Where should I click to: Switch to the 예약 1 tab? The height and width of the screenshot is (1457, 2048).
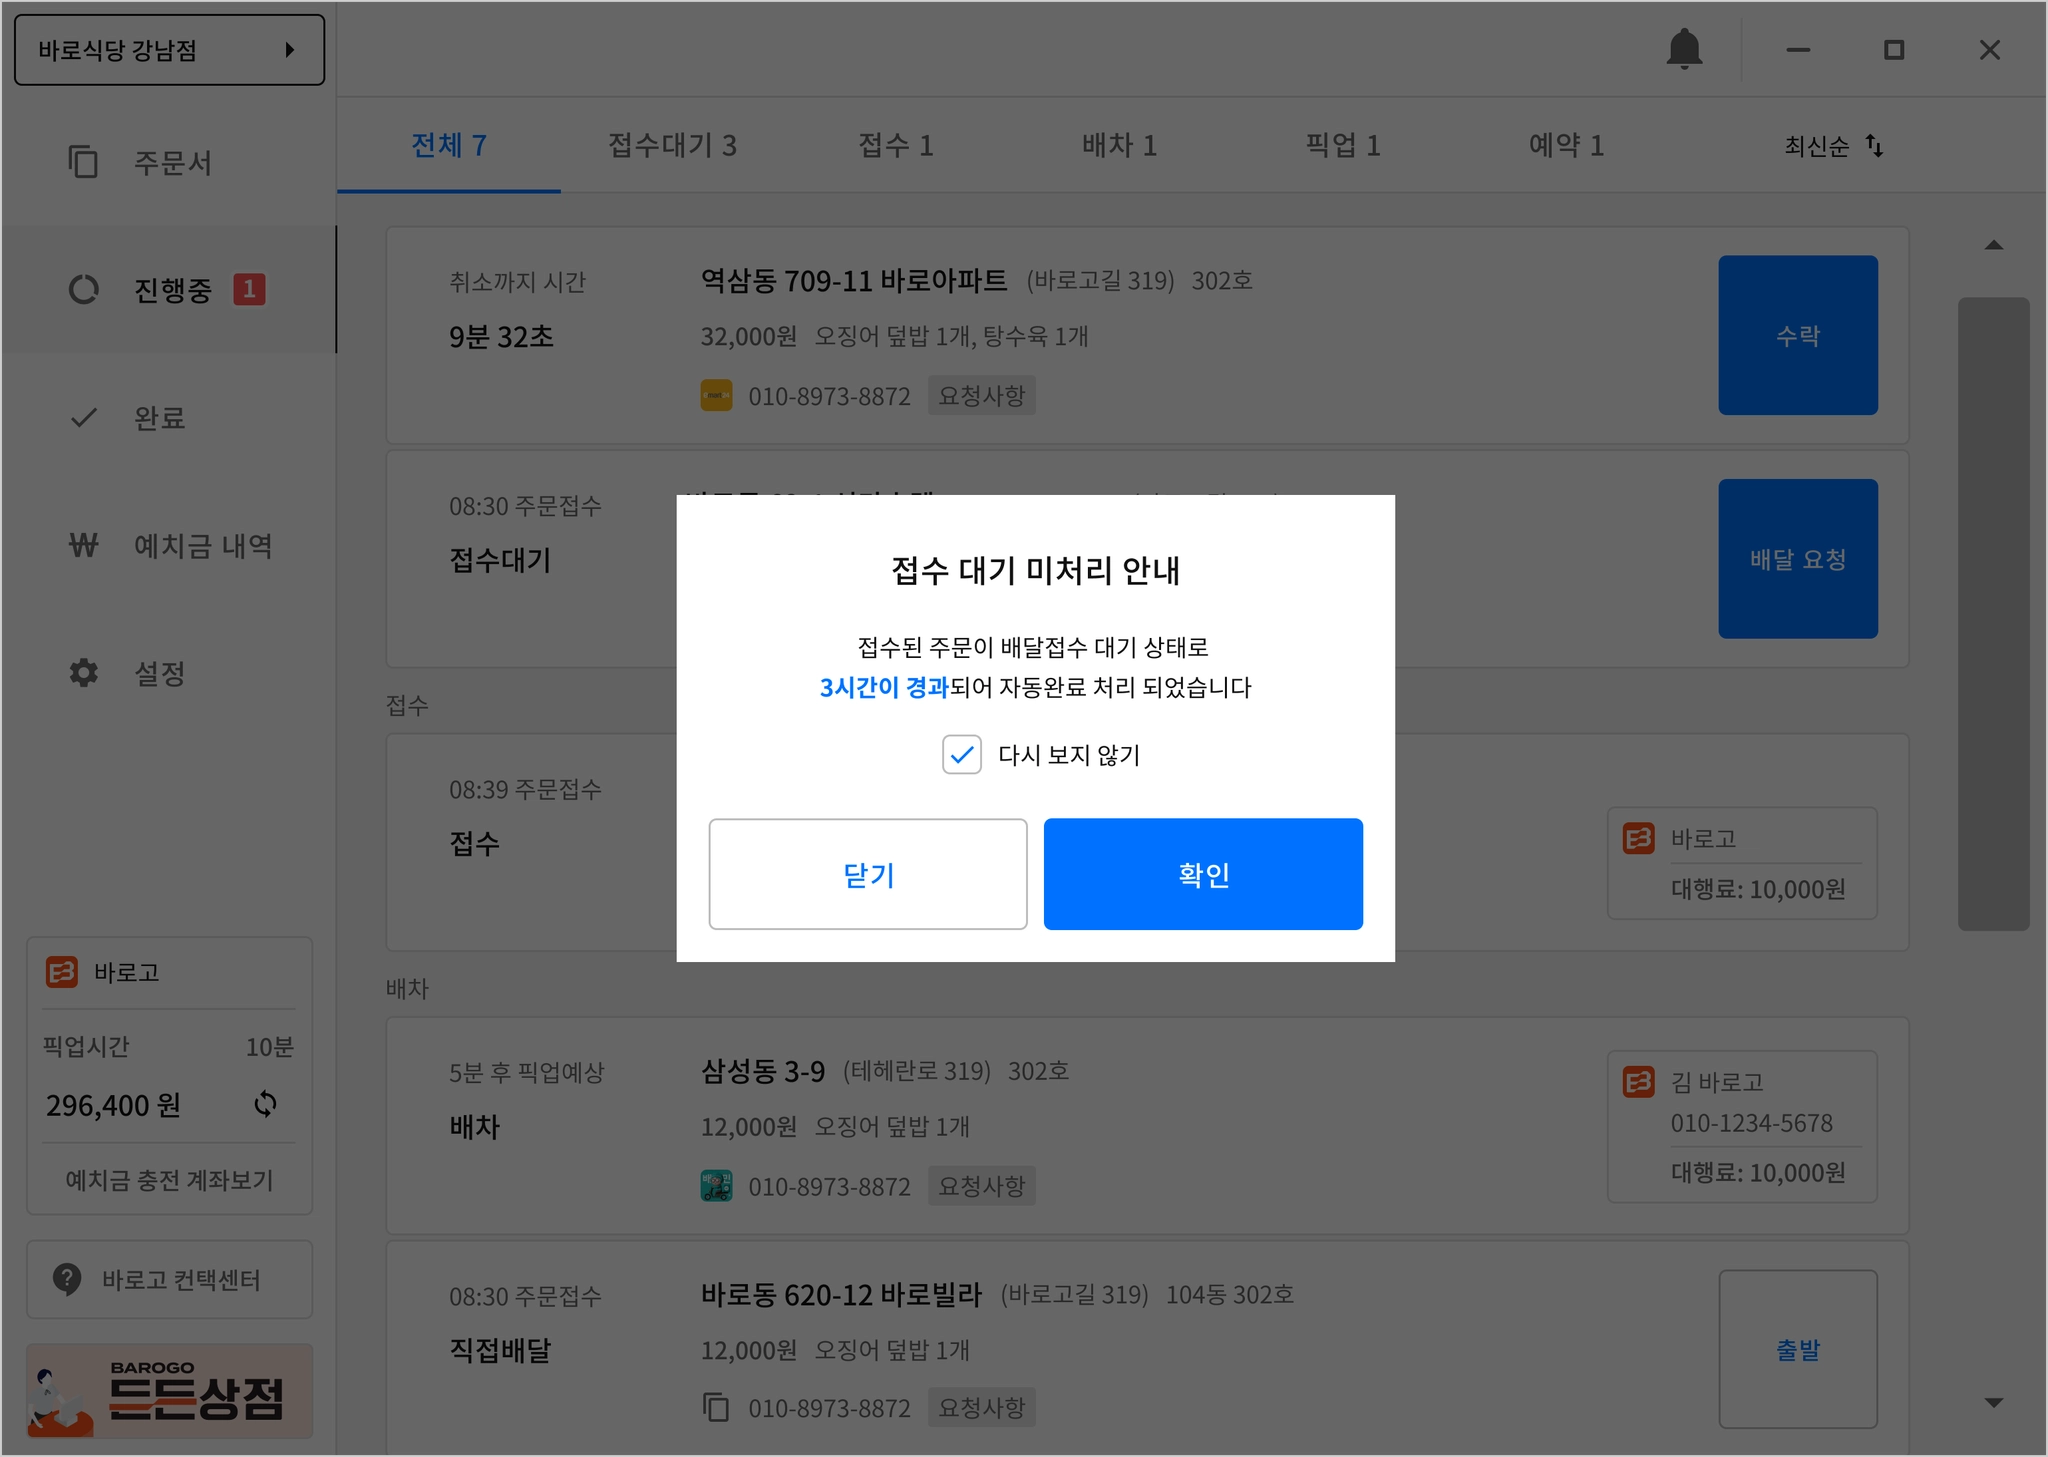(x=1566, y=146)
